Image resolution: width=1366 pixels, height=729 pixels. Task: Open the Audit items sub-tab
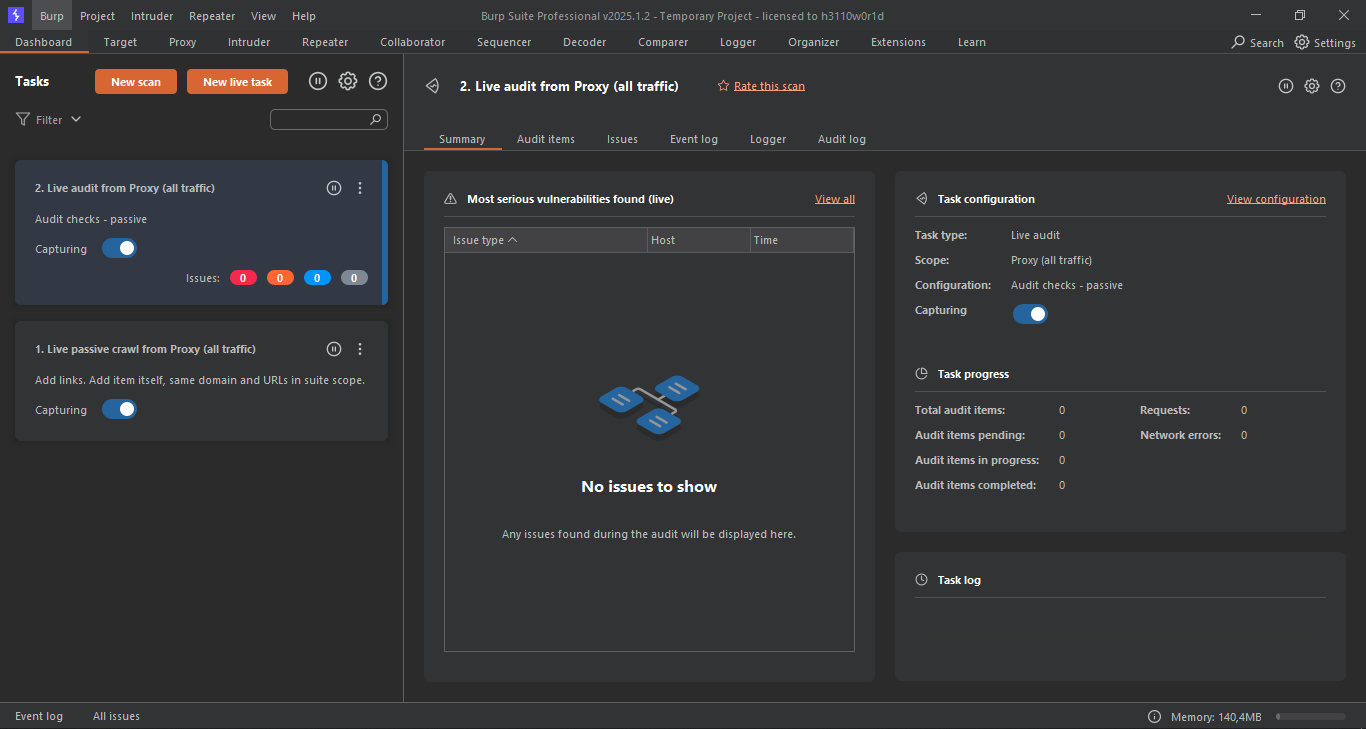click(x=546, y=139)
